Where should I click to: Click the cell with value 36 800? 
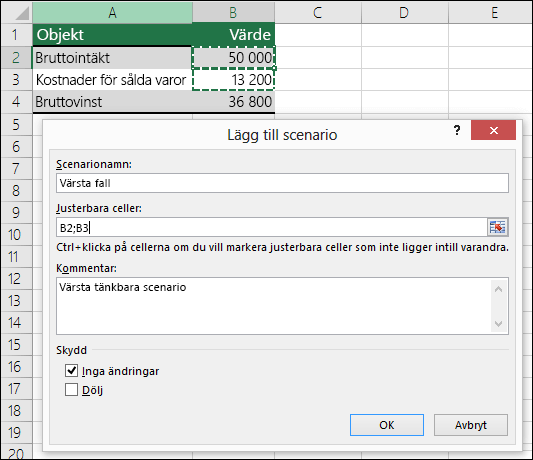(234, 102)
